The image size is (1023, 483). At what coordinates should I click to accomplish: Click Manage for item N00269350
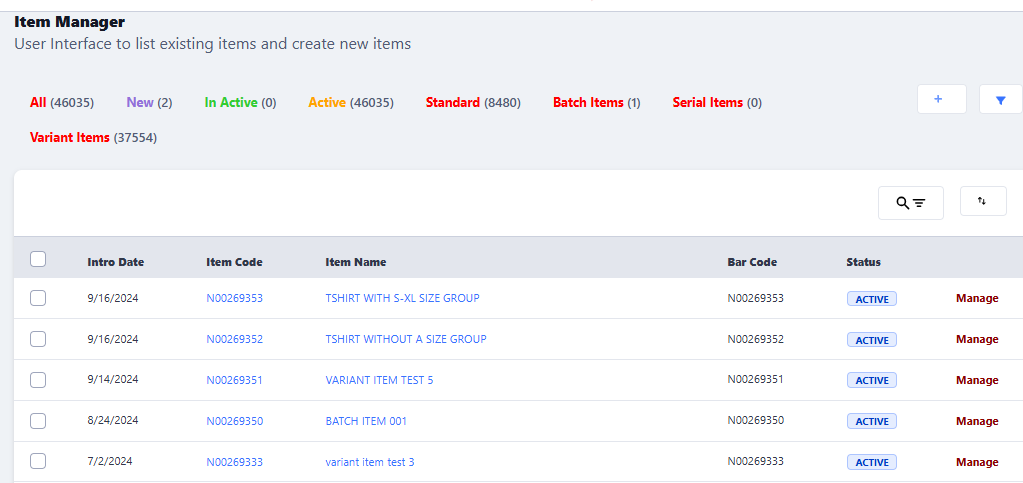point(977,421)
